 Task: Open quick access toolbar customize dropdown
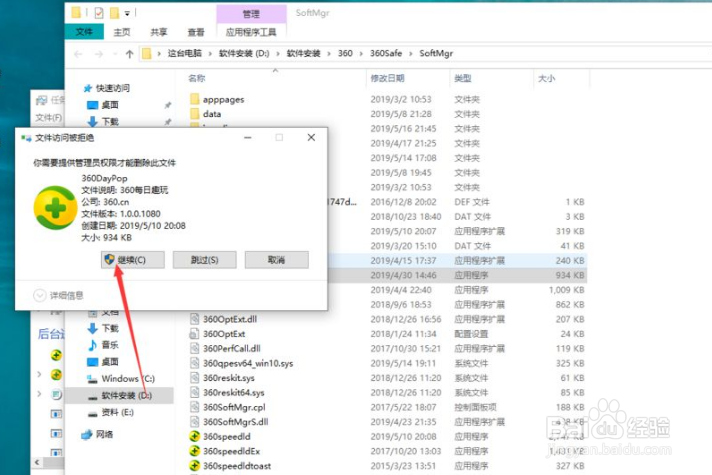127,14
